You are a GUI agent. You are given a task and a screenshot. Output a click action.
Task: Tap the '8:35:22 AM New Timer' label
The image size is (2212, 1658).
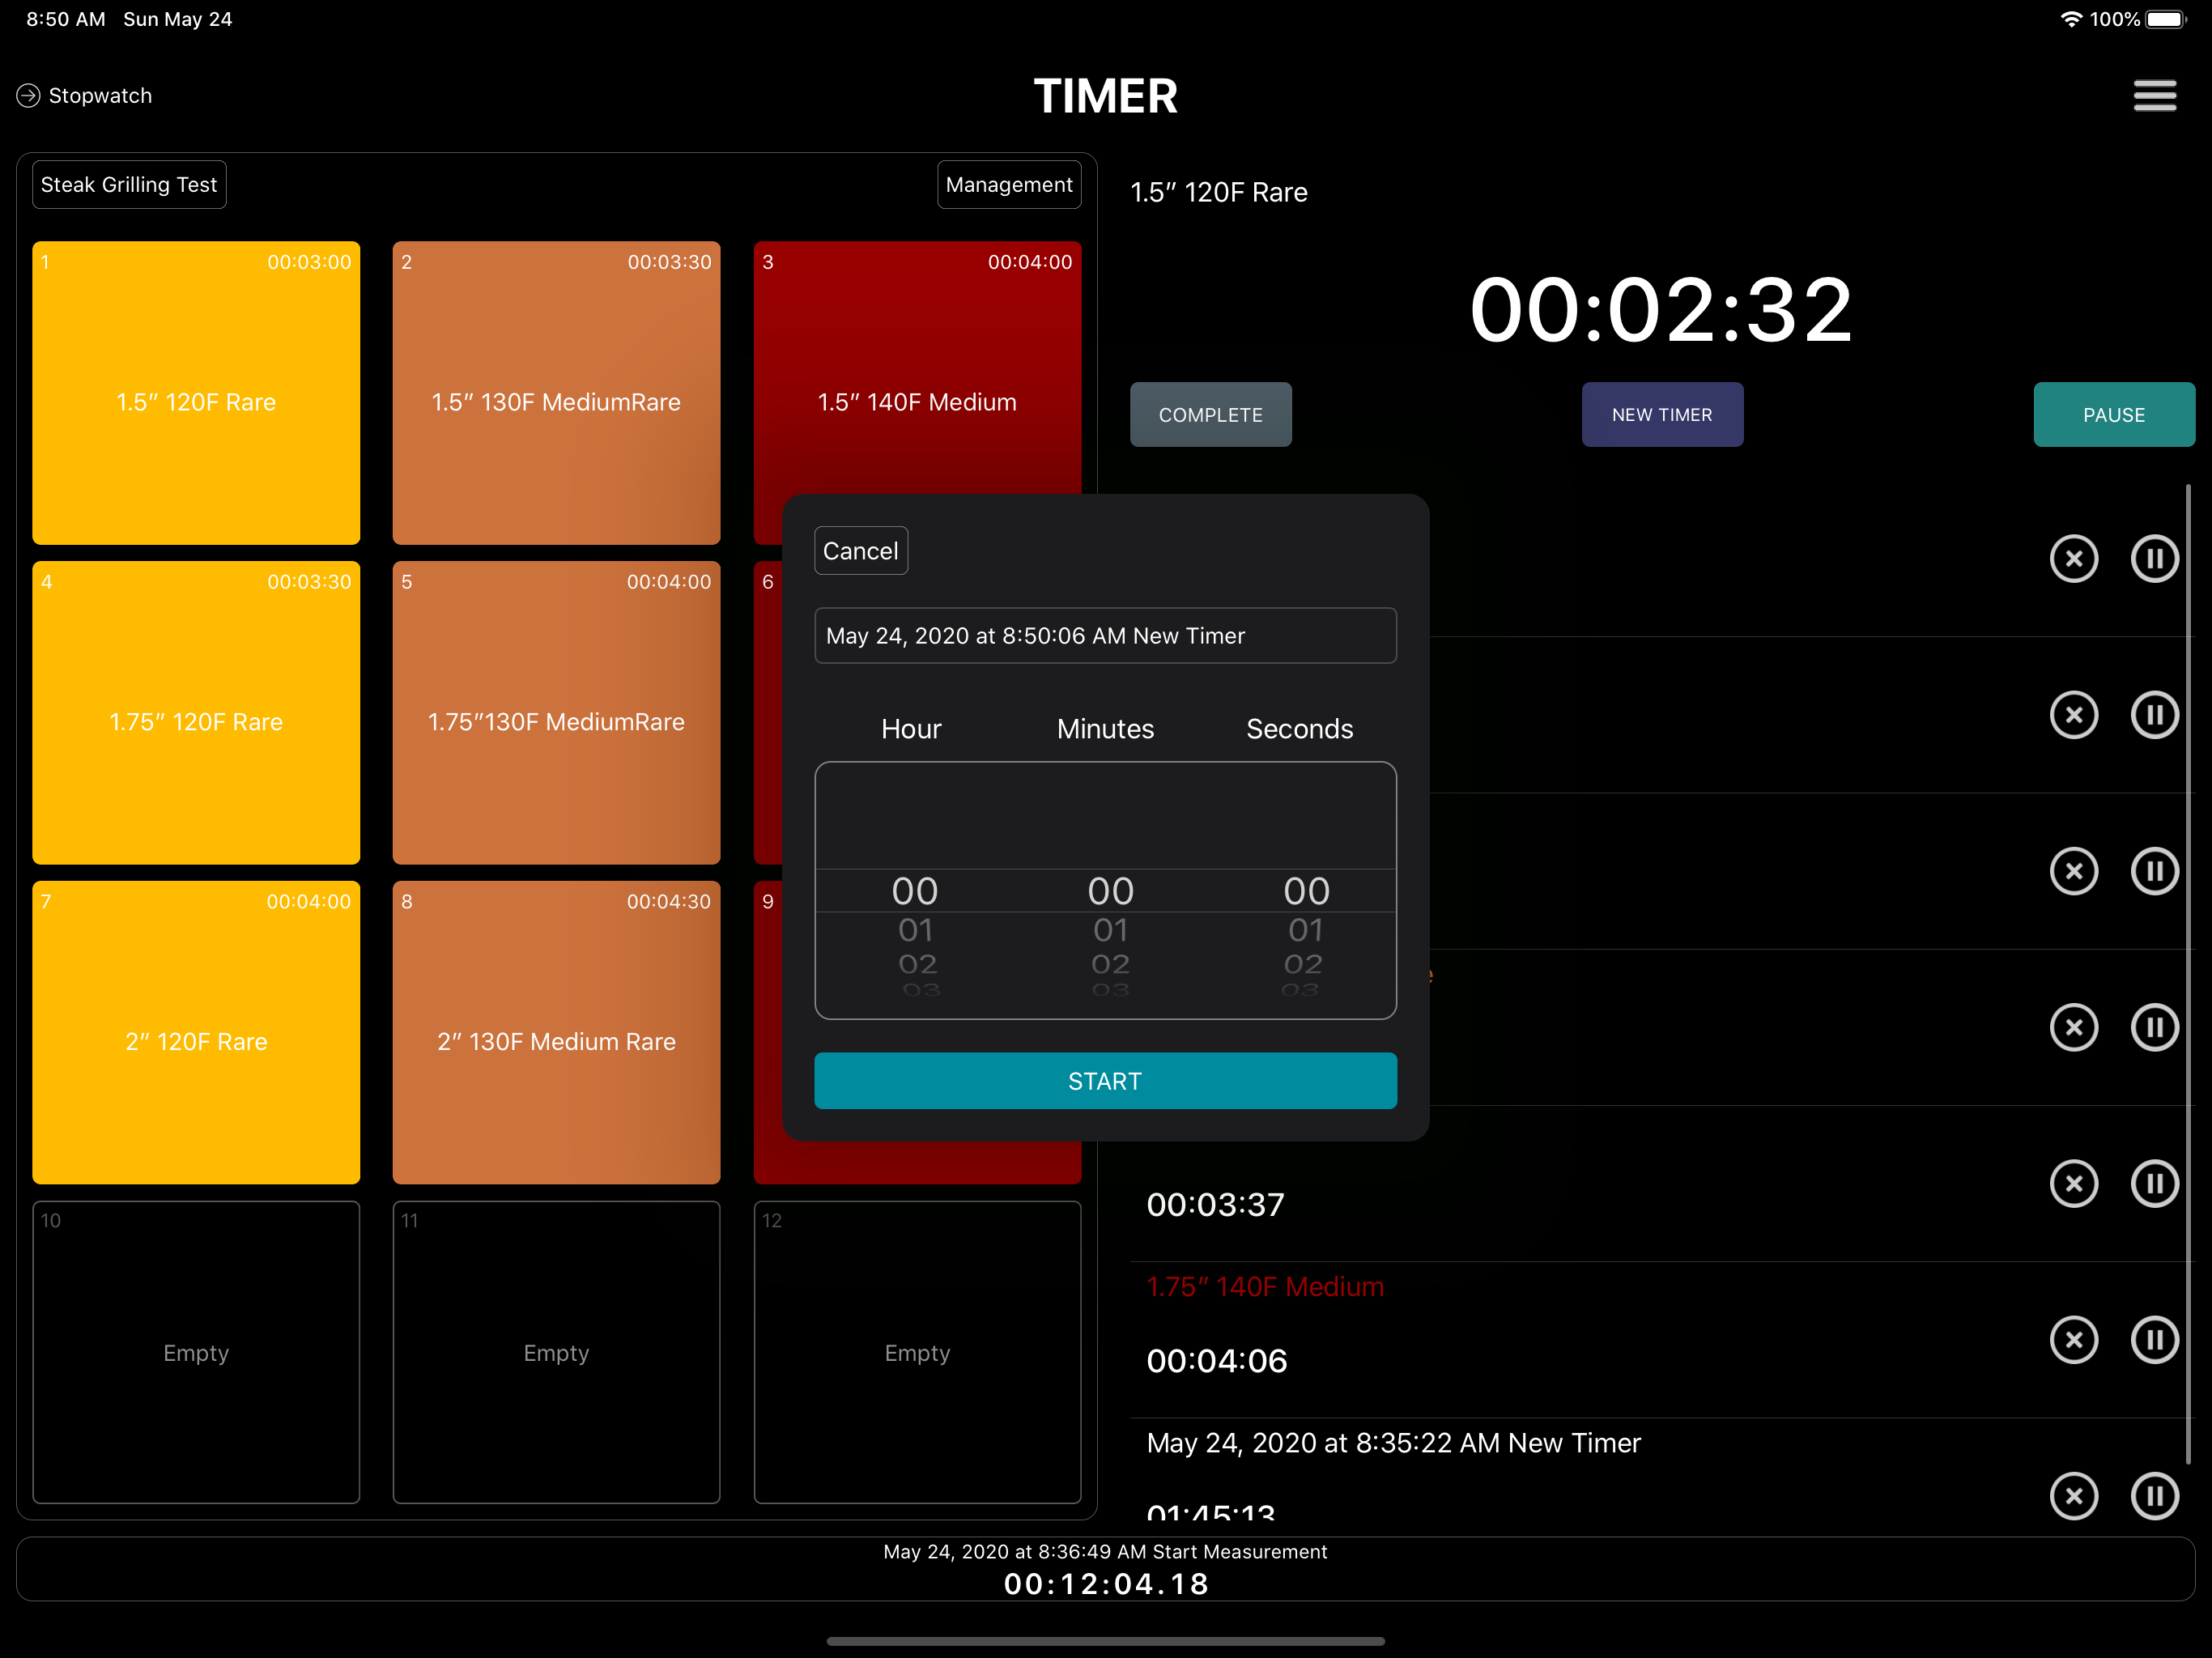pos(1393,1443)
